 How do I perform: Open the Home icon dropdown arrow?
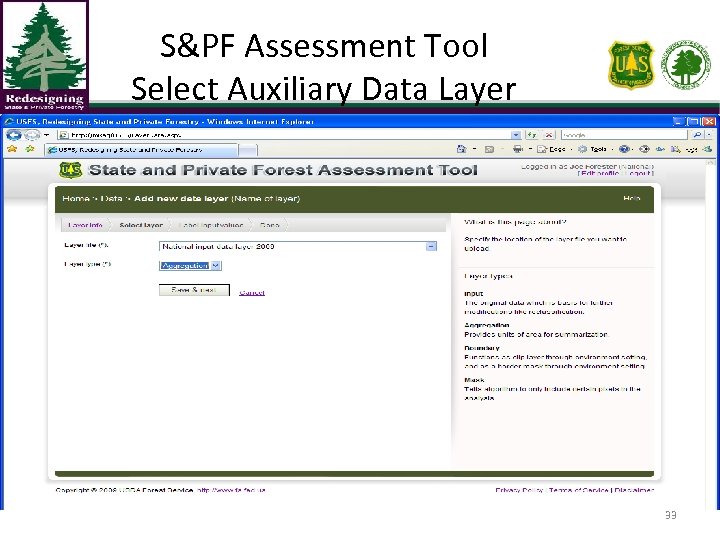click(x=474, y=149)
